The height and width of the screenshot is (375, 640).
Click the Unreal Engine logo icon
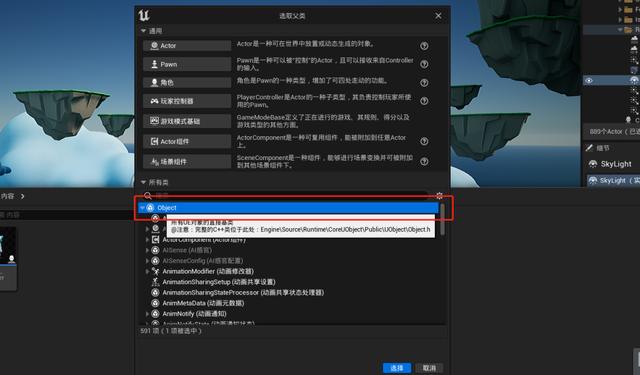coord(144,16)
